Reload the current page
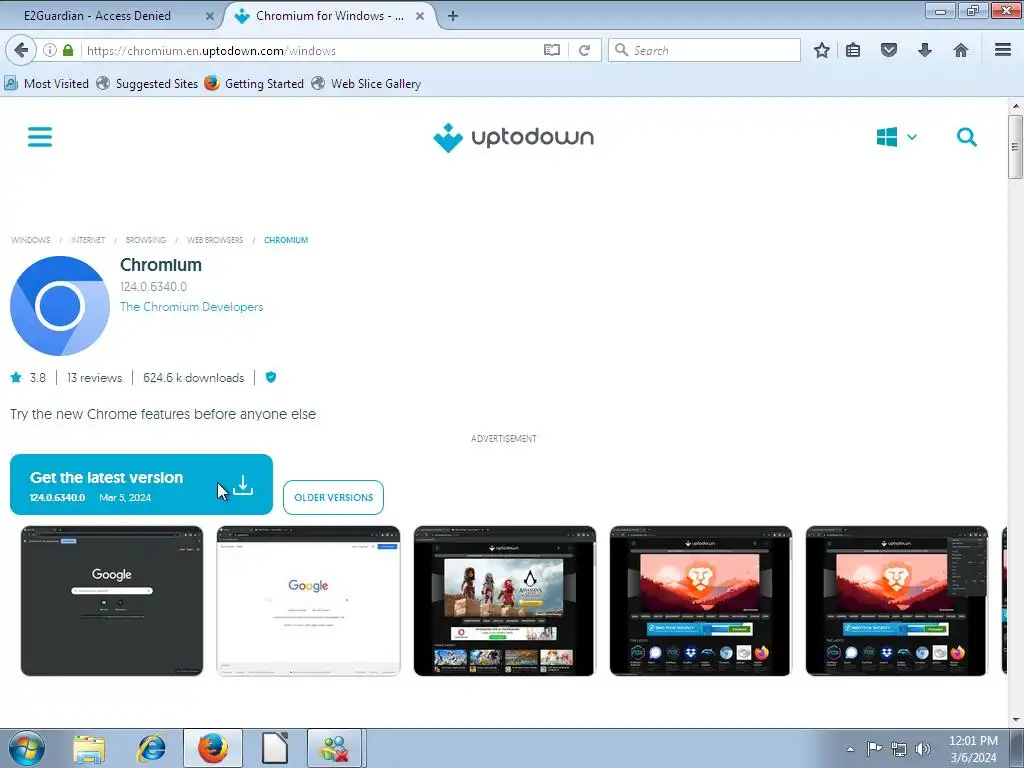This screenshot has width=1024, height=768. 584,50
